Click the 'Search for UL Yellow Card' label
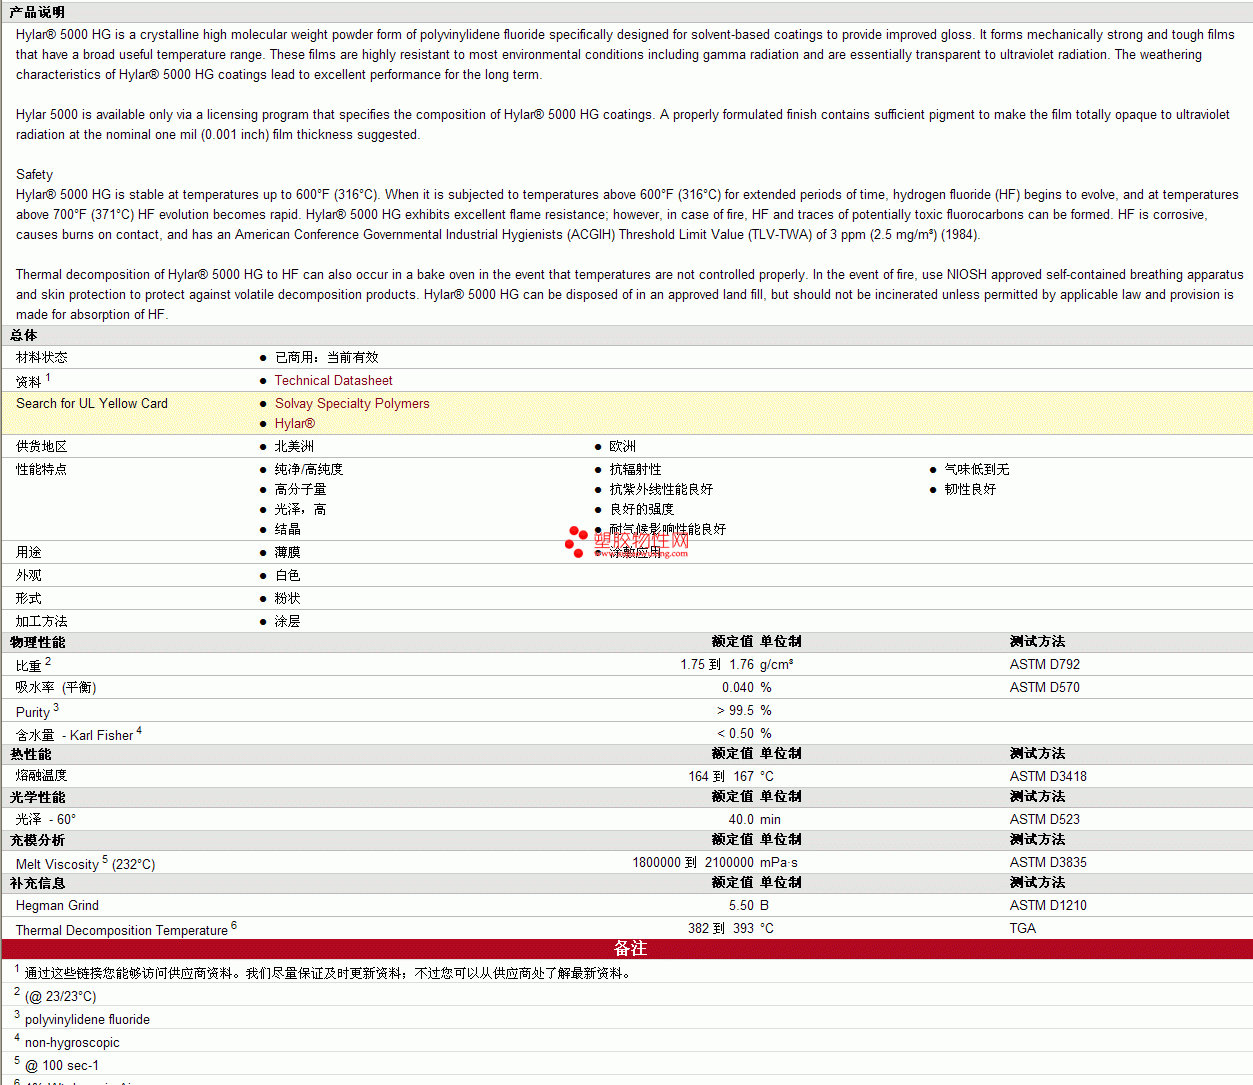This screenshot has height=1085, width=1253. 92,403
